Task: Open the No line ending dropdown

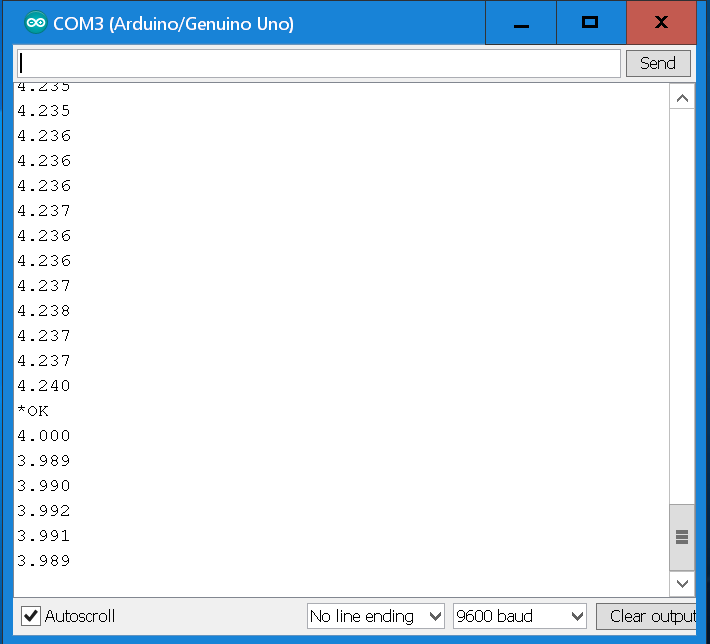Action: click(375, 616)
